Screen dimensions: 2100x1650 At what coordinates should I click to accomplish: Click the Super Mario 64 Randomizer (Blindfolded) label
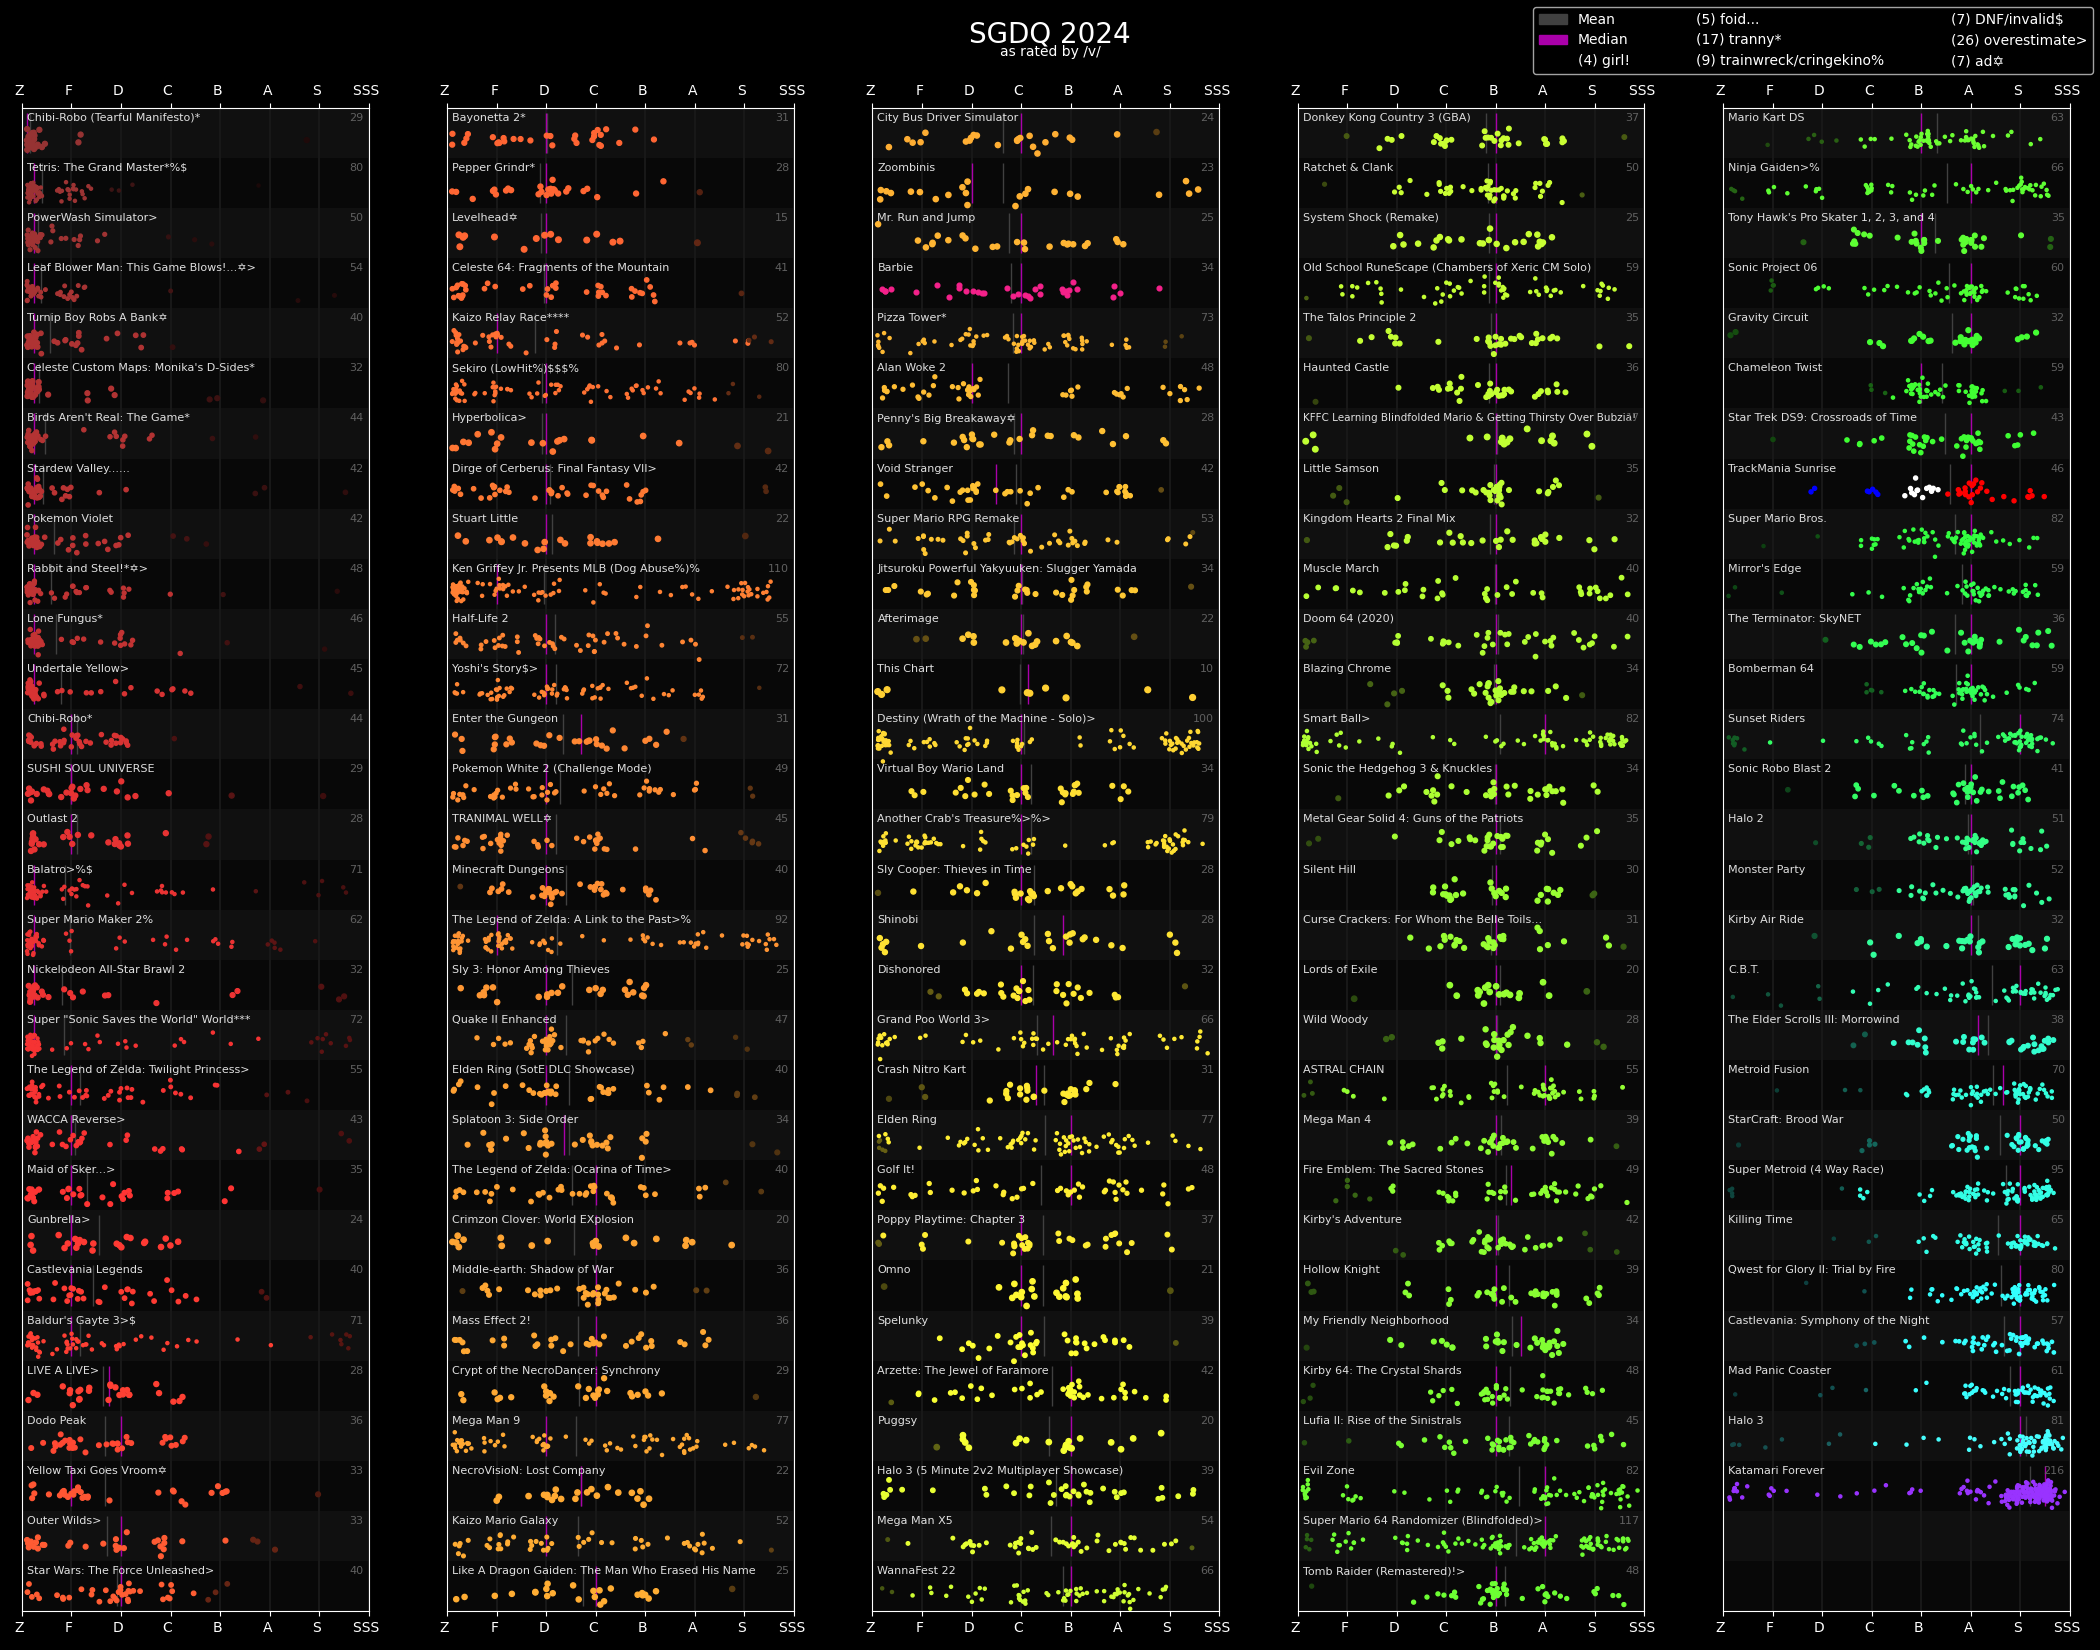pos(1423,1520)
